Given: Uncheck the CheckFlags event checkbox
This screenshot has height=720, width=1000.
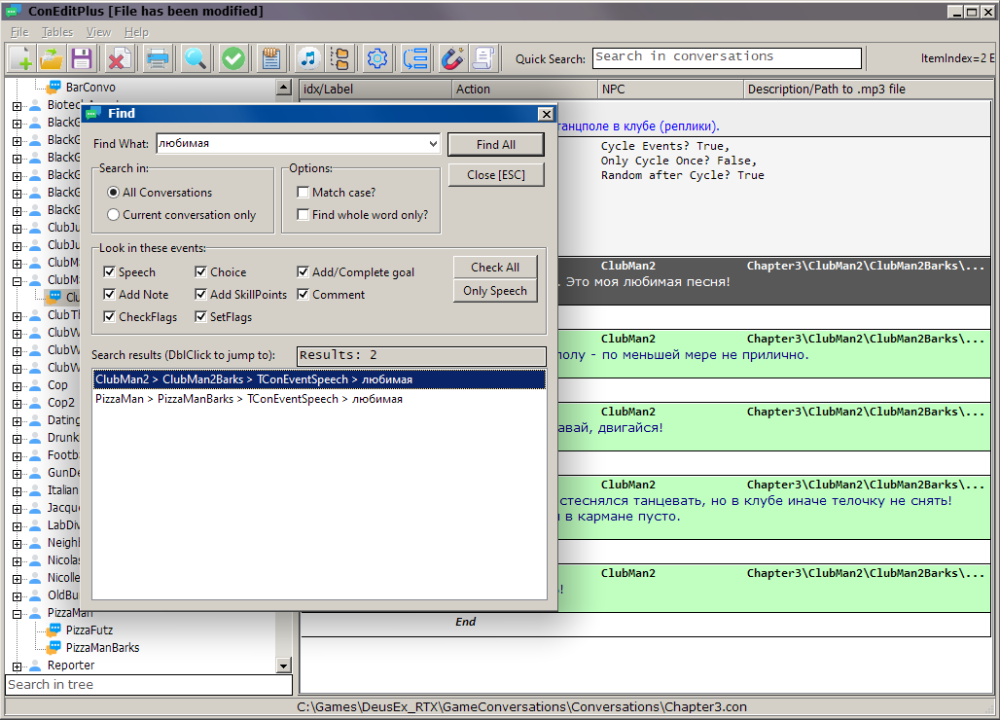Looking at the screenshot, I should (x=109, y=317).
